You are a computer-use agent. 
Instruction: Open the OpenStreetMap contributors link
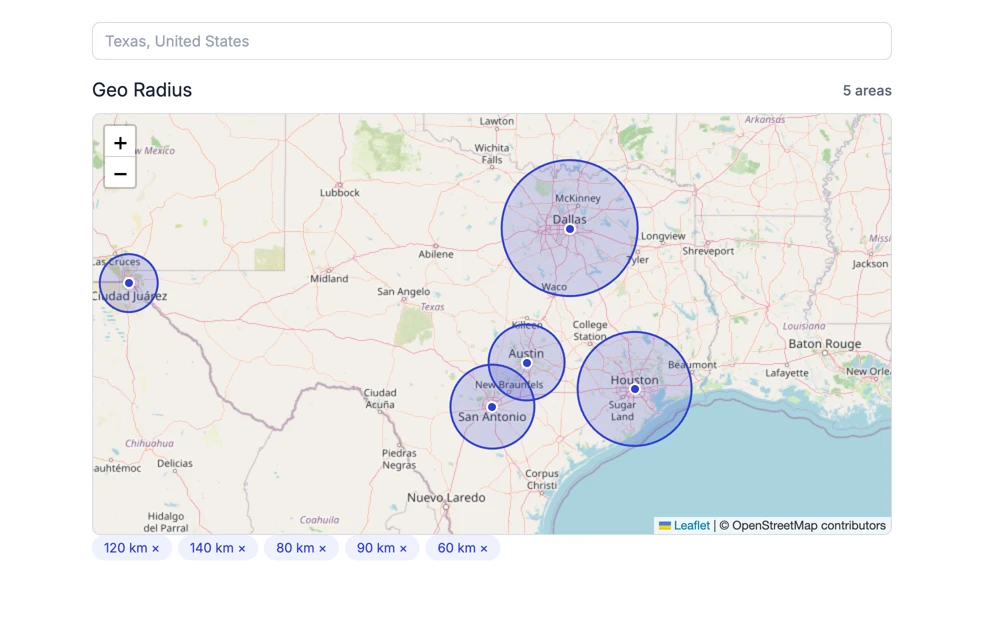coord(809,525)
